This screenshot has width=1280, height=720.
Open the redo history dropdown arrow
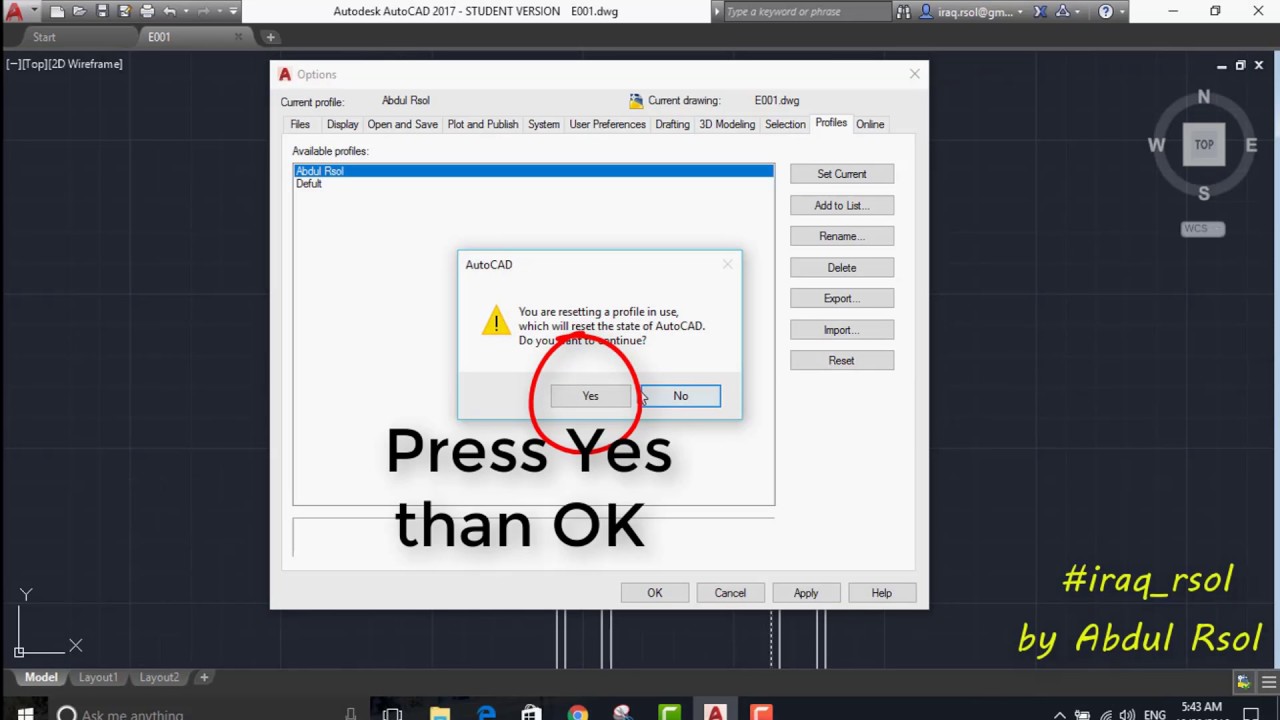(219, 12)
